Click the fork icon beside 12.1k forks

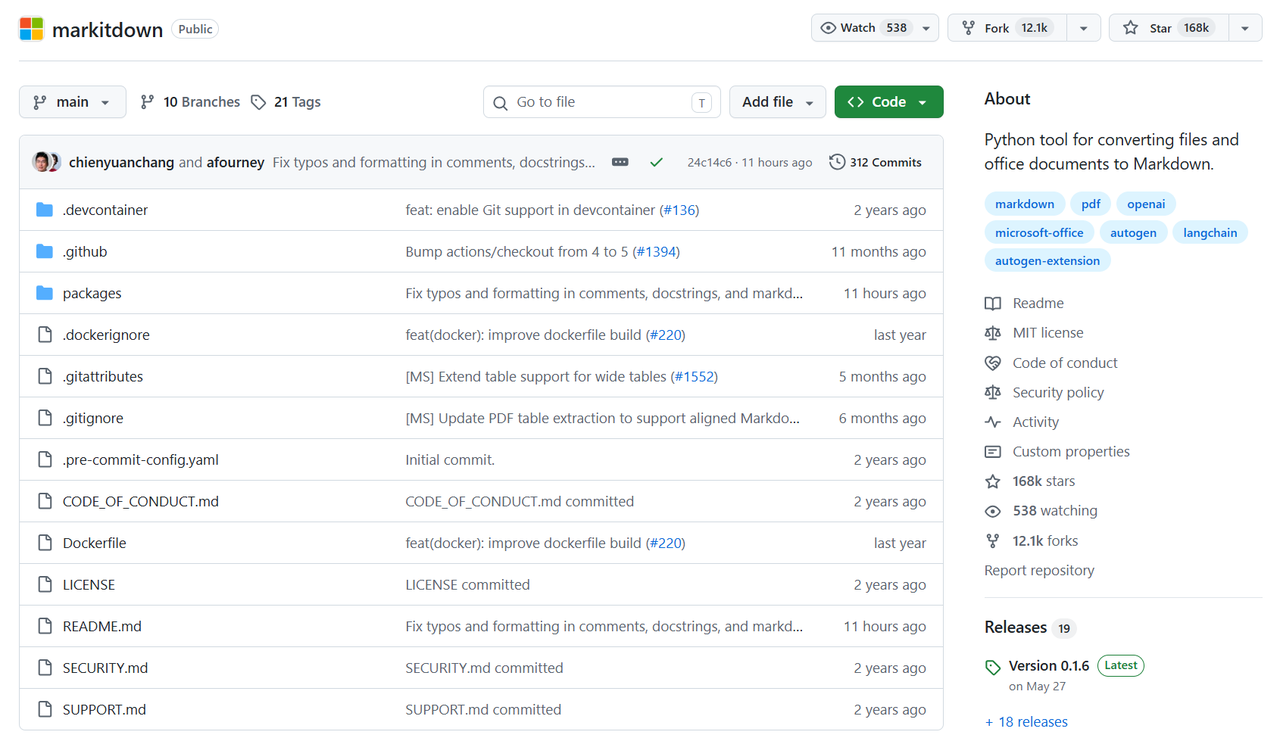point(993,541)
